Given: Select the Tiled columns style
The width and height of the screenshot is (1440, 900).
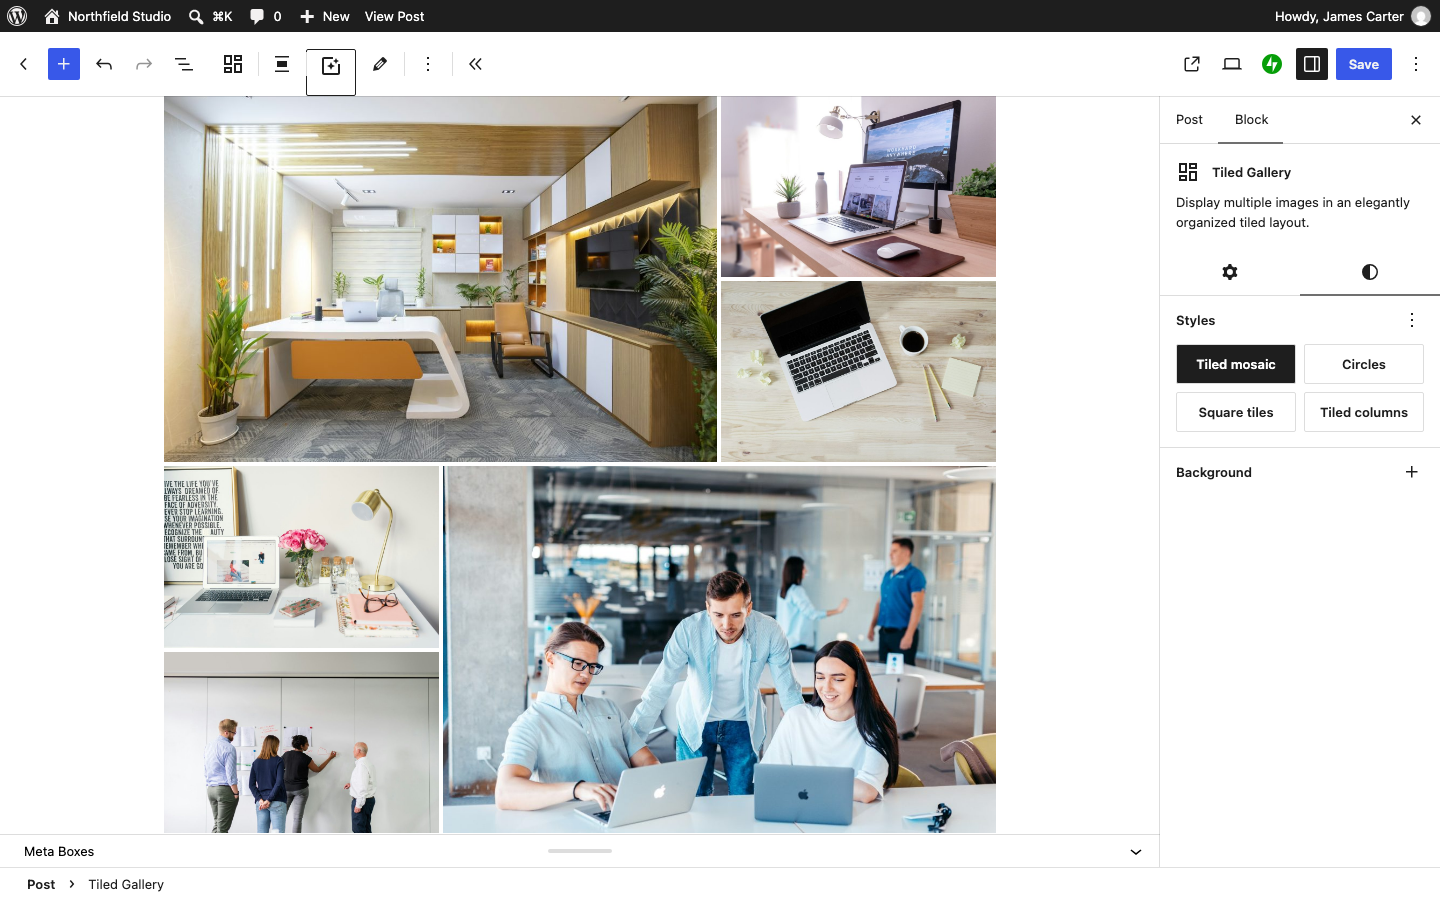Looking at the screenshot, I should tap(1364, 412).
